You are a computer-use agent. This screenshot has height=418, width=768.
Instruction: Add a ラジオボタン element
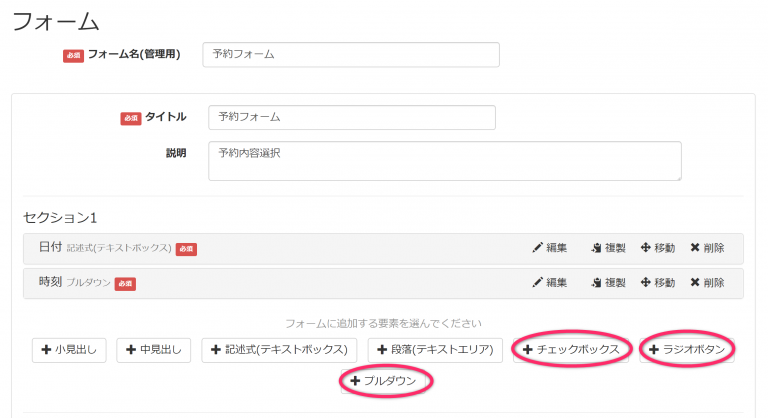coord(687,350)
